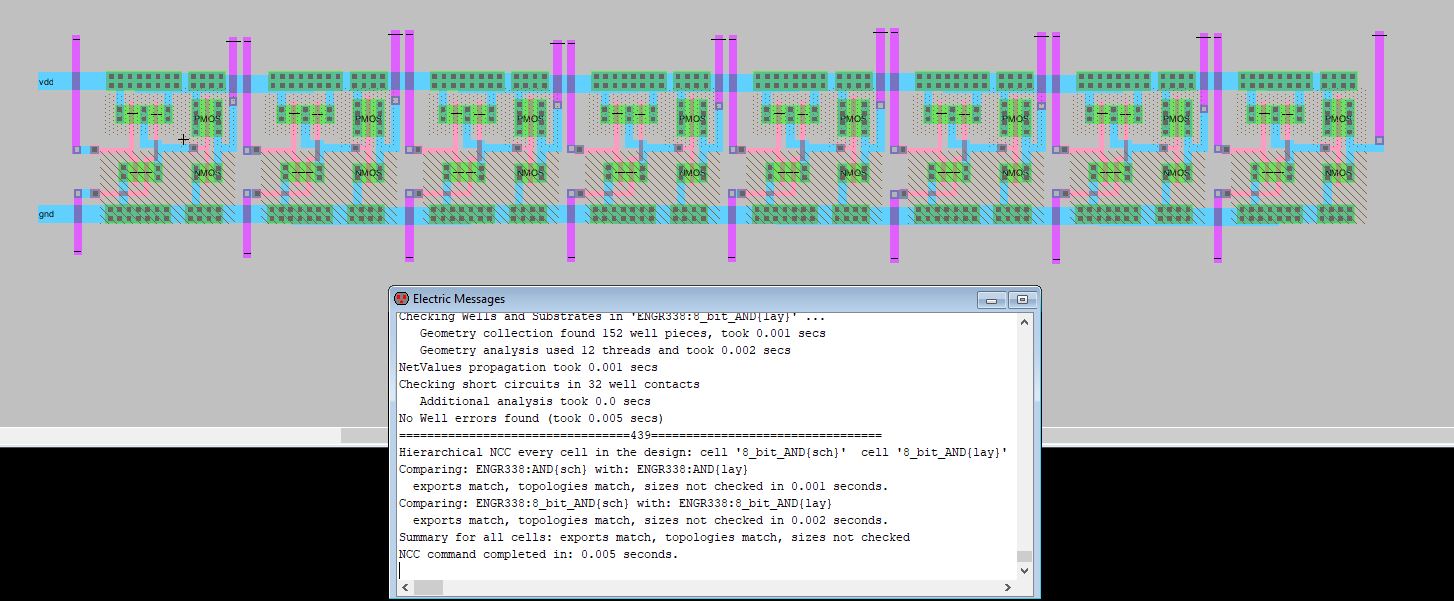Screen dimensions: 1454x601
Task: Click the gnd export label
Action: [x=46, y=214]
